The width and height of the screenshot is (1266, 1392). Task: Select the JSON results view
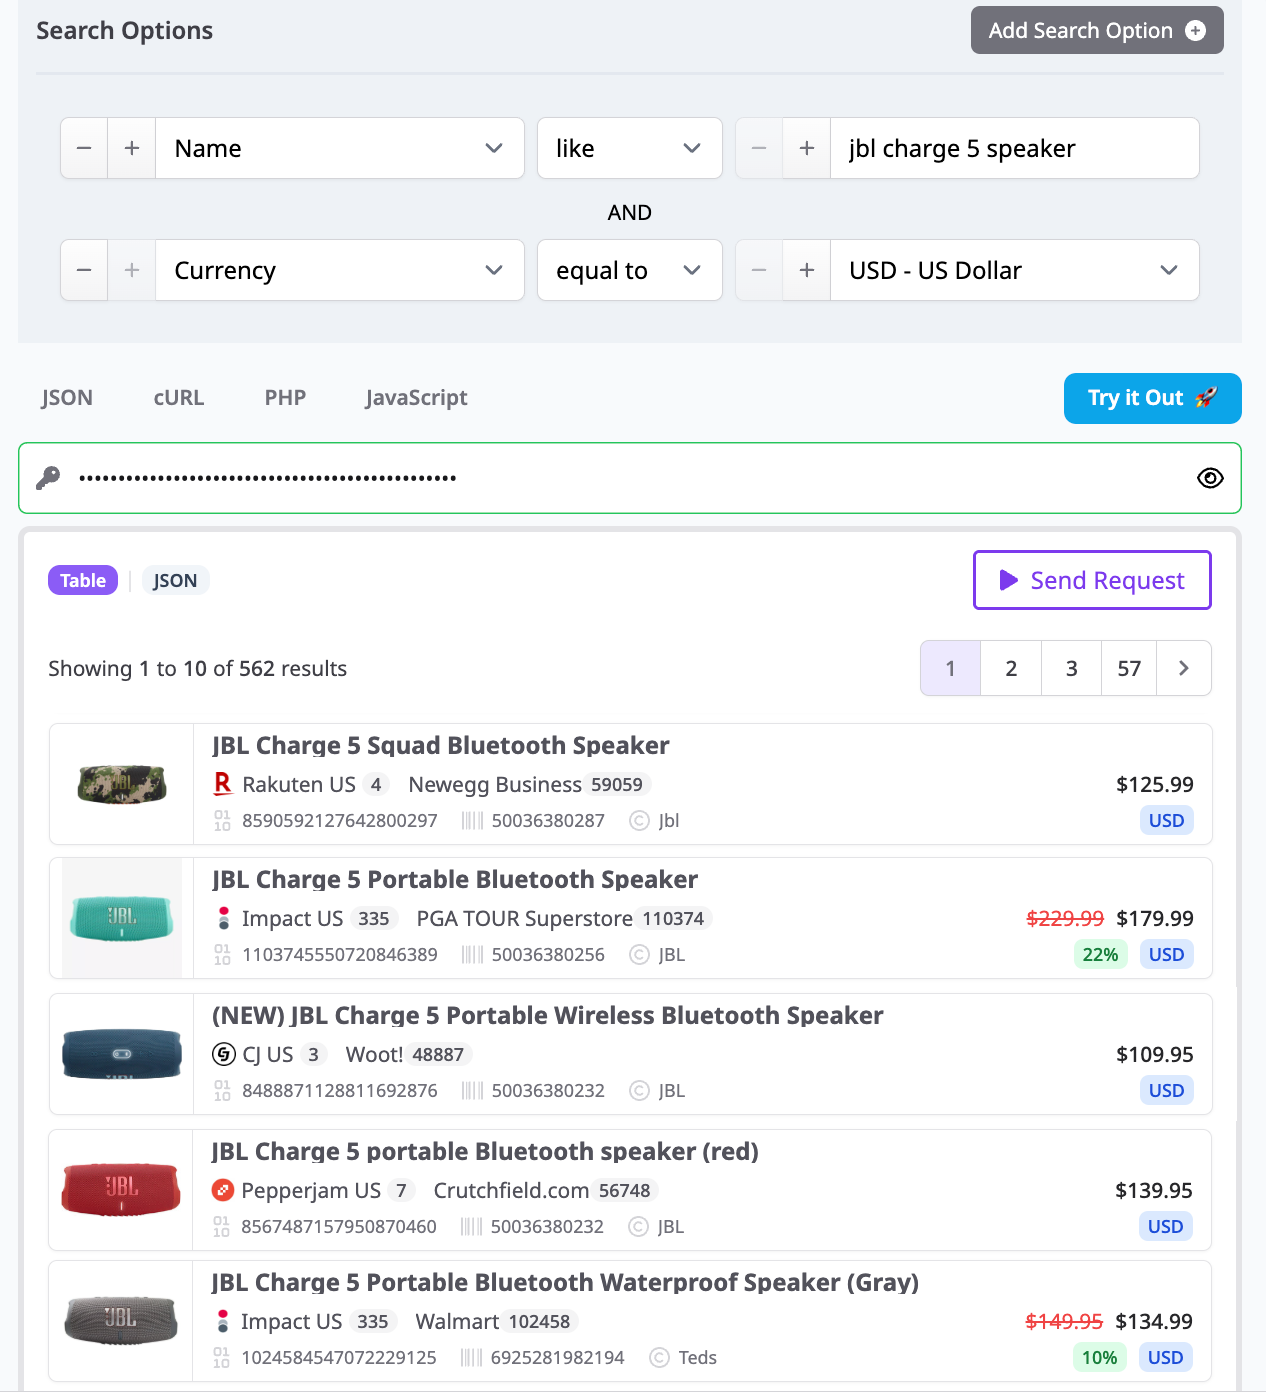(x=175, y=580)
